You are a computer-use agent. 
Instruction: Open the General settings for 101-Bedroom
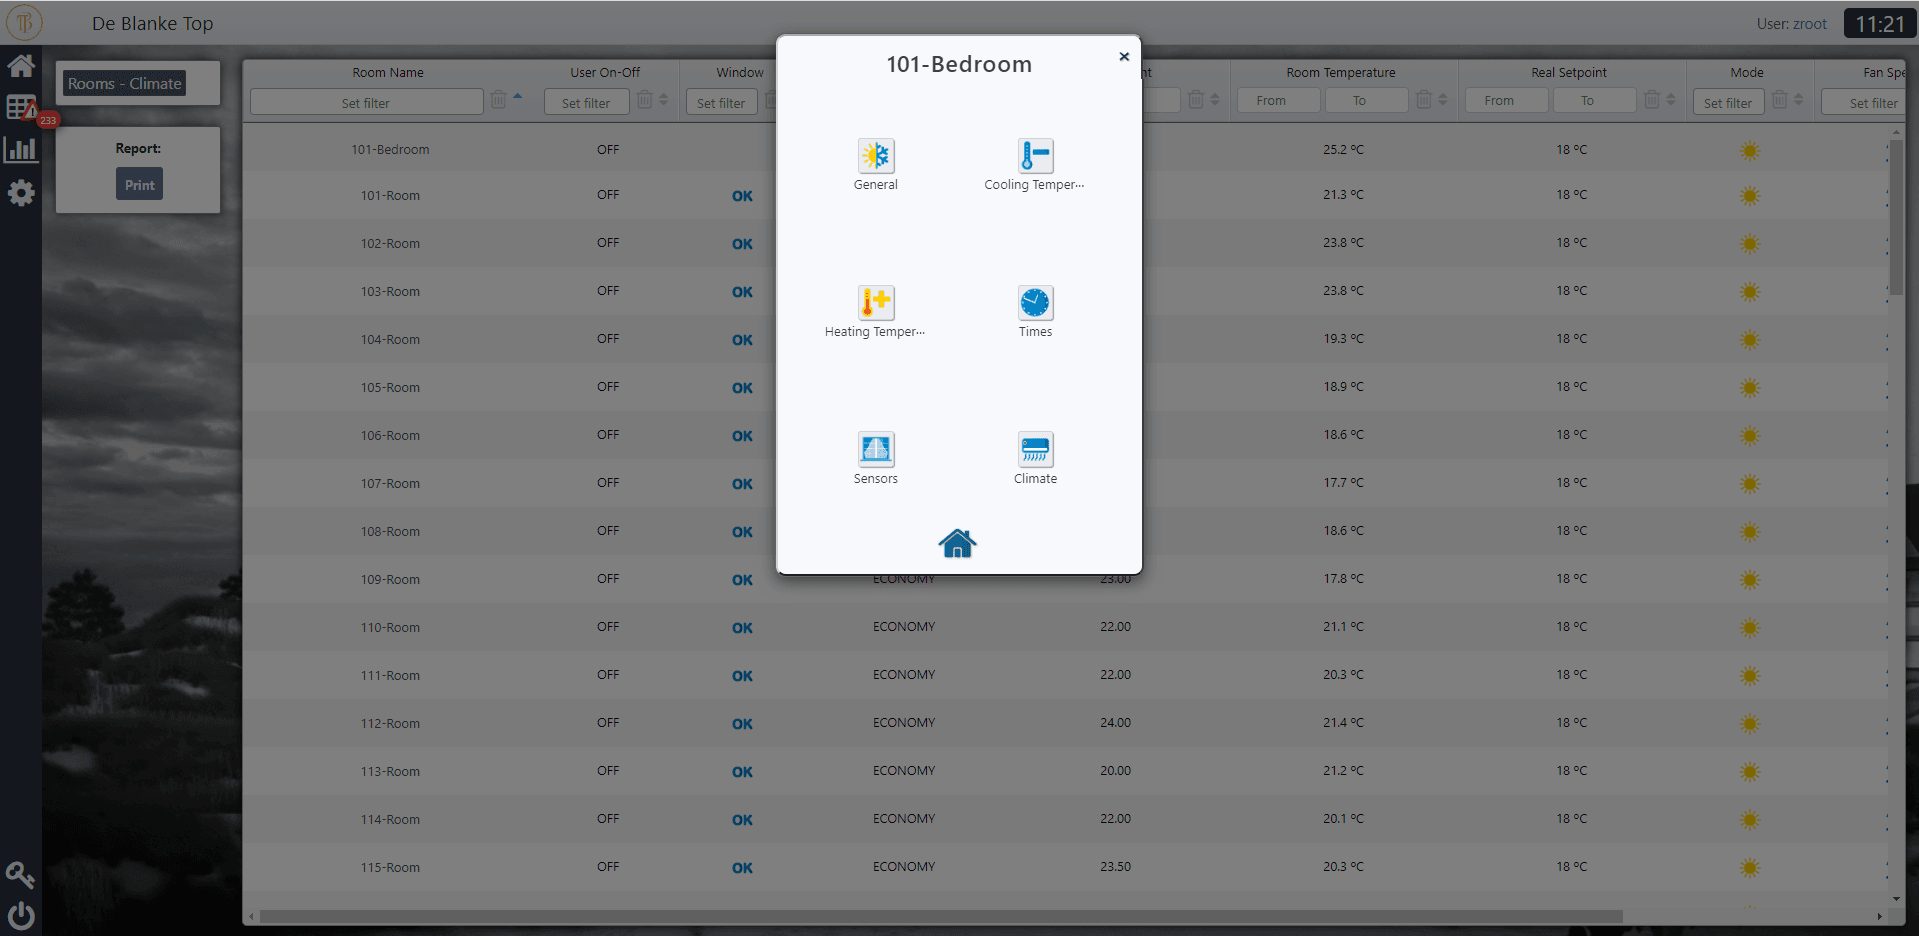click(x=875, y=157)
